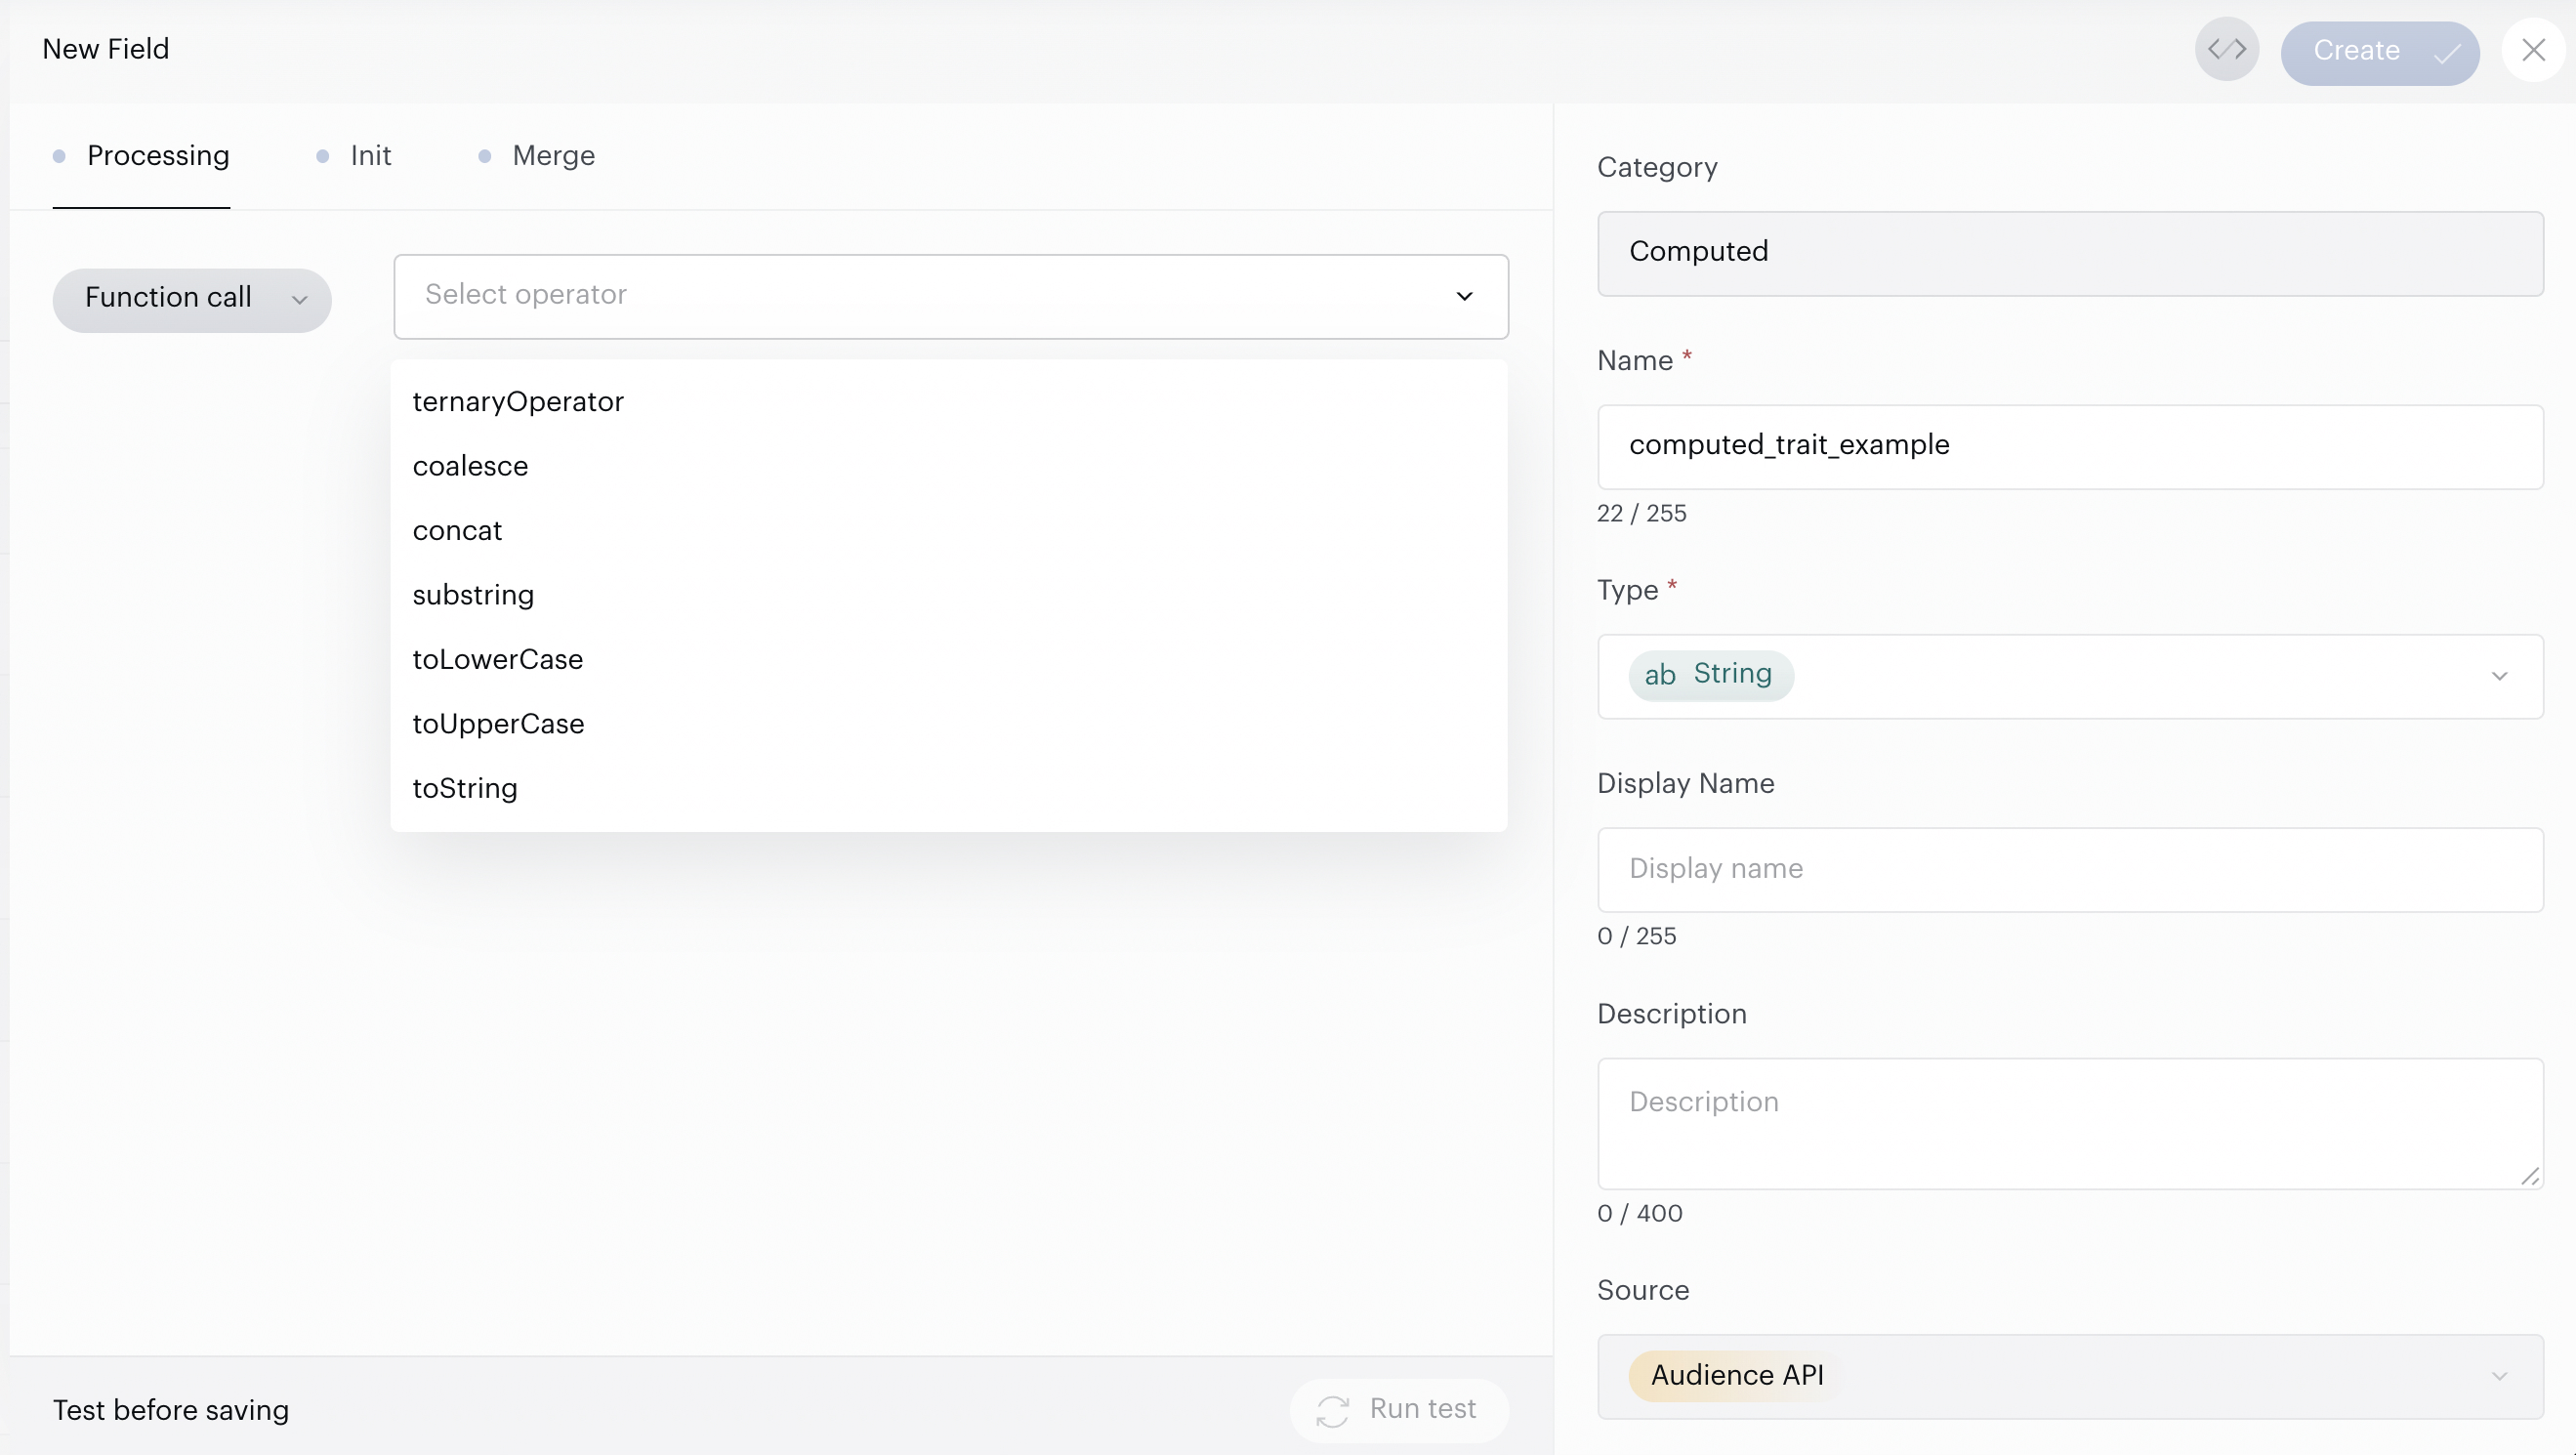The width and height of the screenshot is (2576, 1455).
Task: Click the Test before saving label
Action: click(171, 1410)
